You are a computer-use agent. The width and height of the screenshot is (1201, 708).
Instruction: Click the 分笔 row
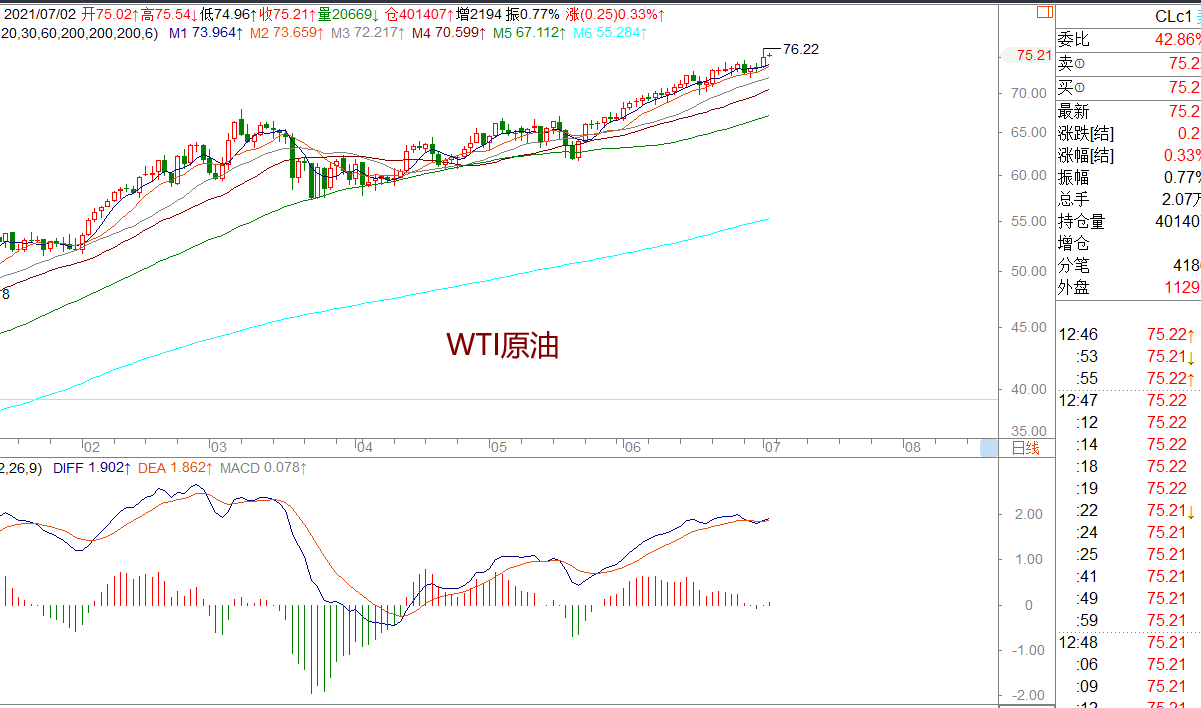1129,266
